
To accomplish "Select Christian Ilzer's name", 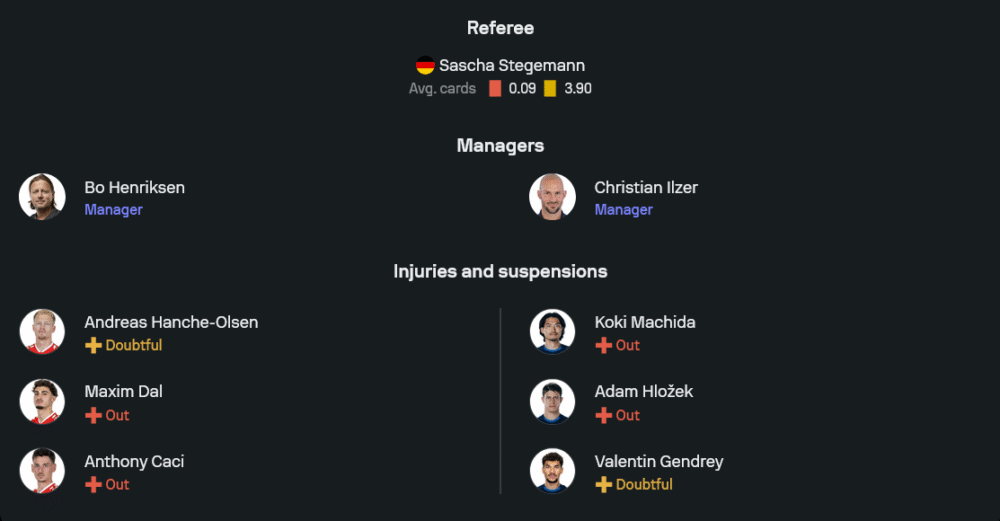I will point(645,188).
